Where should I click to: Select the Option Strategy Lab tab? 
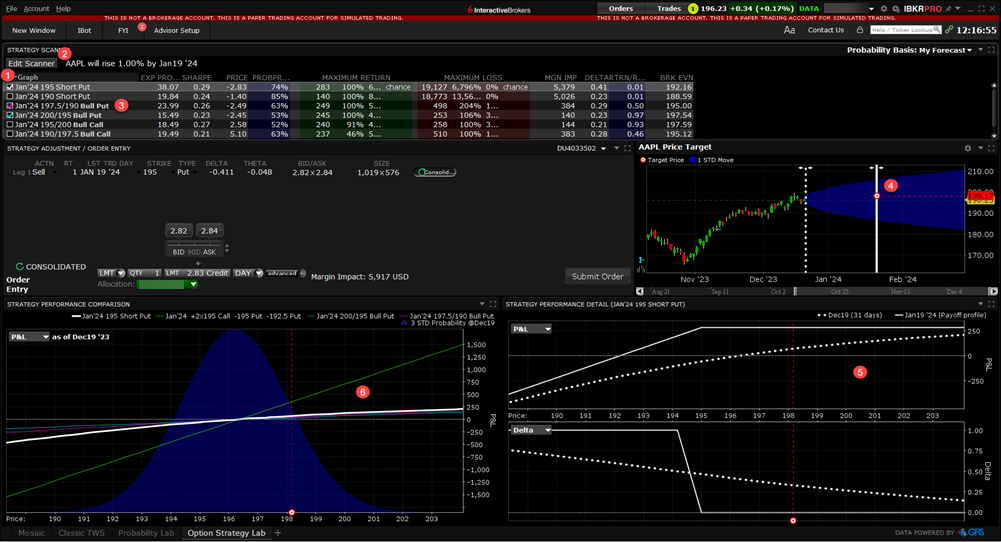click(x=227, y=533)
